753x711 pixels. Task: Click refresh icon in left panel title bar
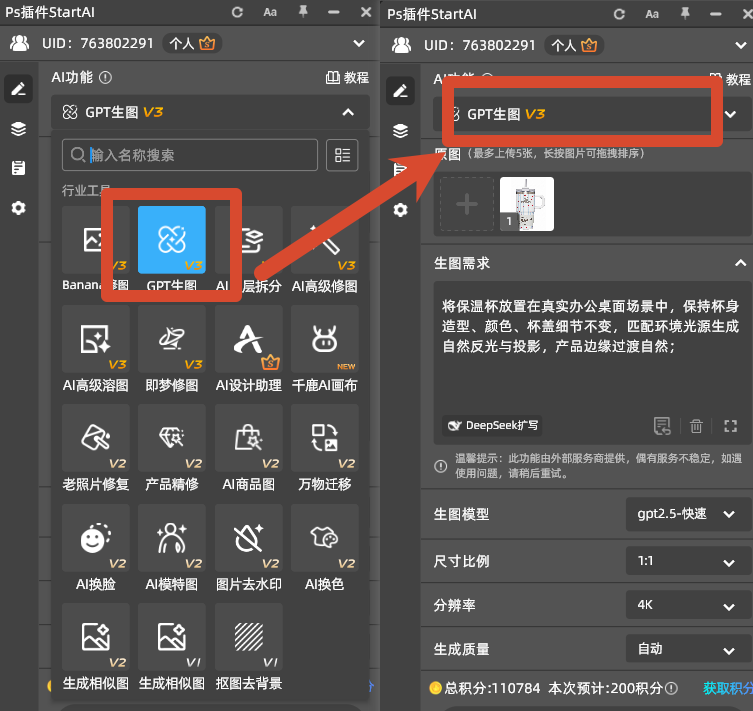pos(237,12)
